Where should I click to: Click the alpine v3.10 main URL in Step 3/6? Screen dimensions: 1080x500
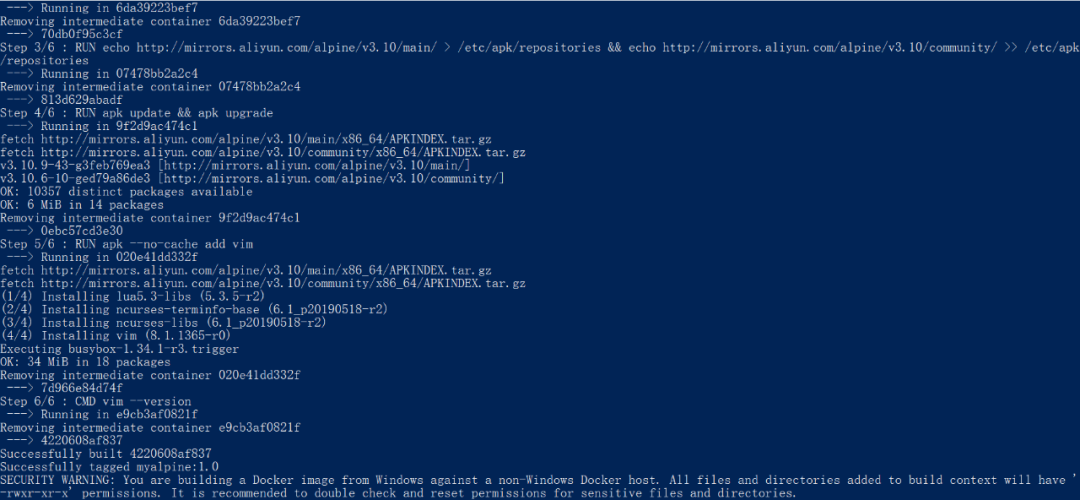coord(285,48)
